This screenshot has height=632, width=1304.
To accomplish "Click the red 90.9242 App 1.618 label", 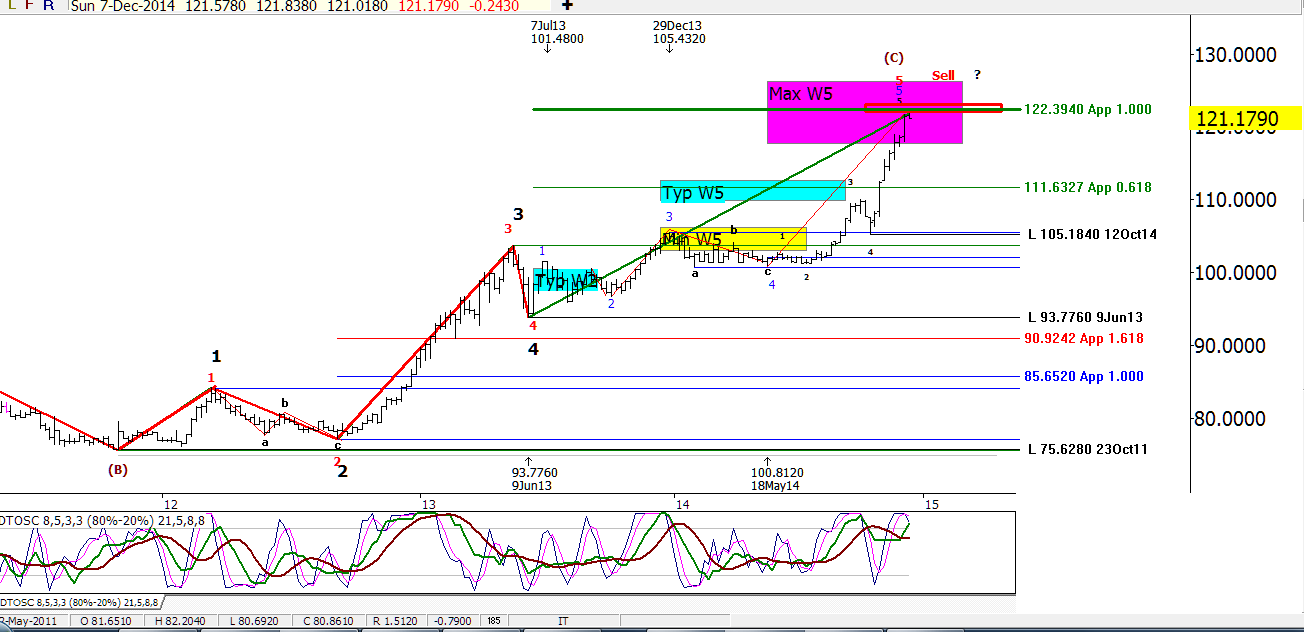I will click(x=1084, y=338).
